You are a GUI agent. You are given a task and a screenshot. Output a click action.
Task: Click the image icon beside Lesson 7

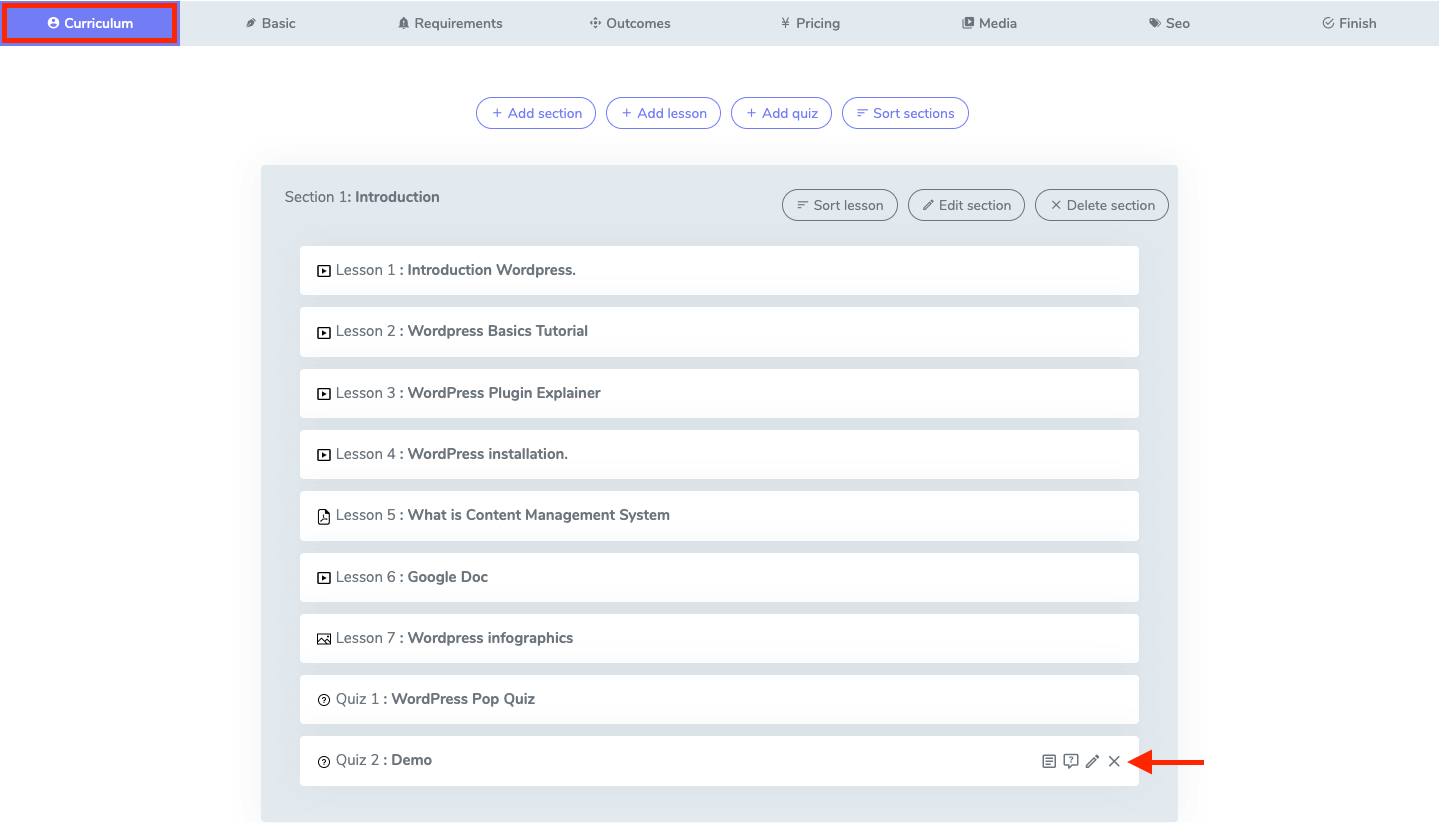(x=323, y=639)
